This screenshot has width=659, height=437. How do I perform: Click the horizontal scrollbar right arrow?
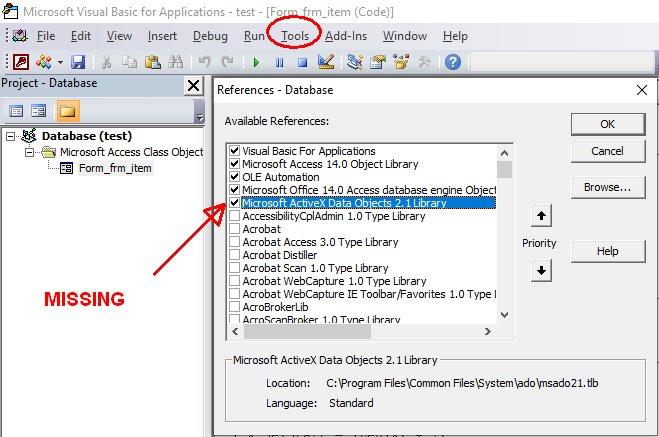pyautogui.click(x=488, y=332)
